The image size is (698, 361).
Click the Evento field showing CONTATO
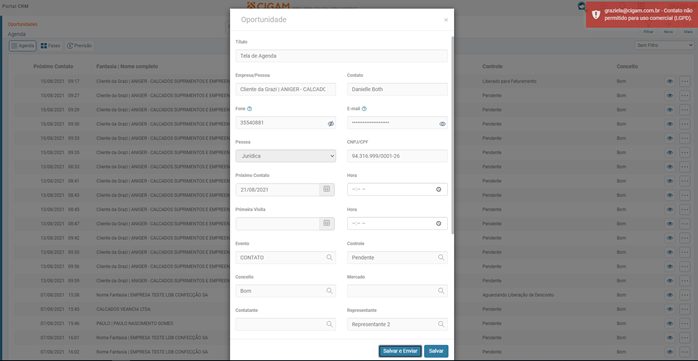point(286,257)
